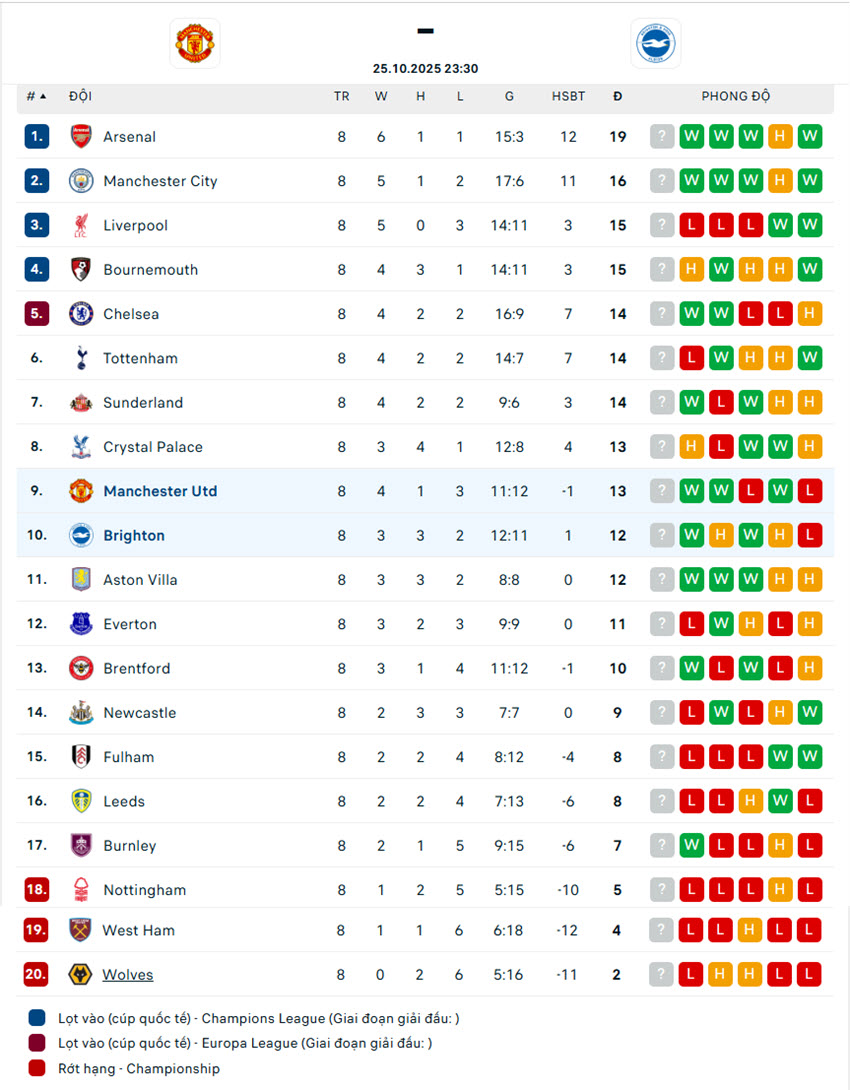Click the Newcastle club logo
This screenshot has height=1090, width=850.
click(81, 713)
